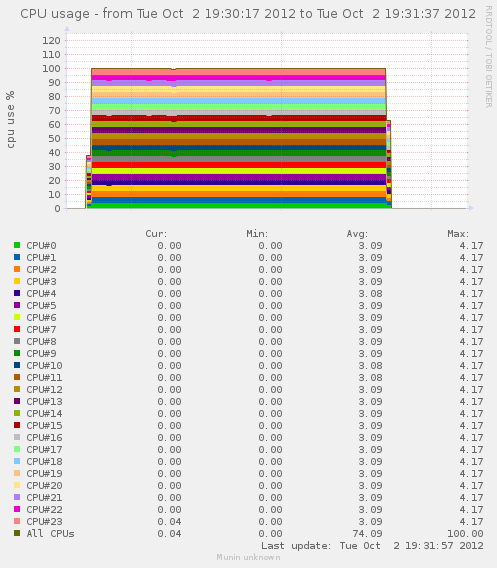Click the orange CPU#2 legend swatch
This screenshot has height=568, width=497.
pyautogui.click(x=17, y=269)
